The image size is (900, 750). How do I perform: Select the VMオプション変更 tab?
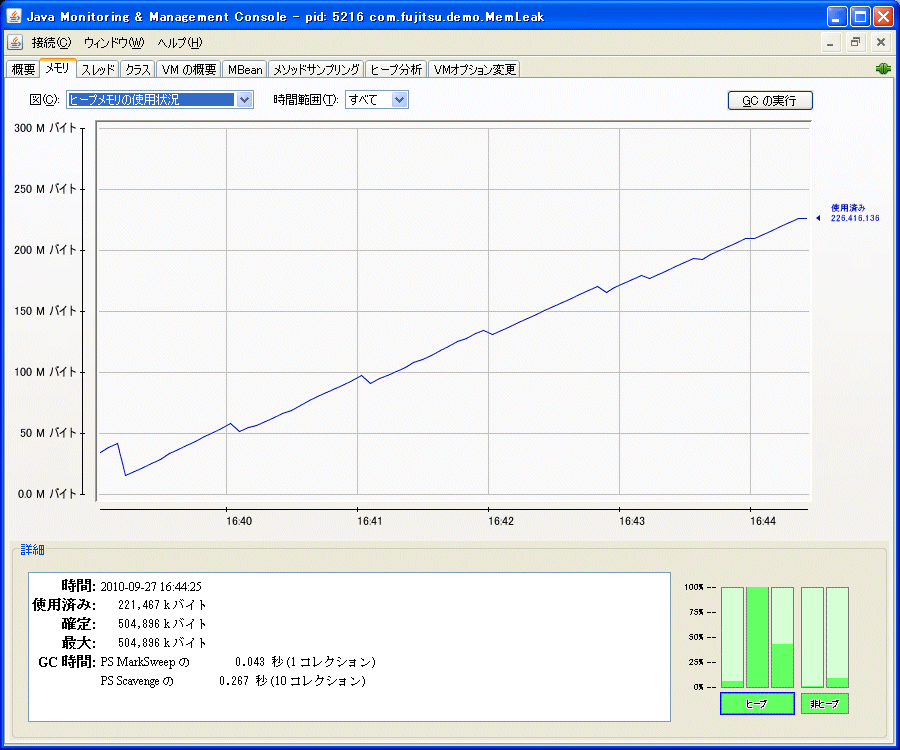[474, 69]
